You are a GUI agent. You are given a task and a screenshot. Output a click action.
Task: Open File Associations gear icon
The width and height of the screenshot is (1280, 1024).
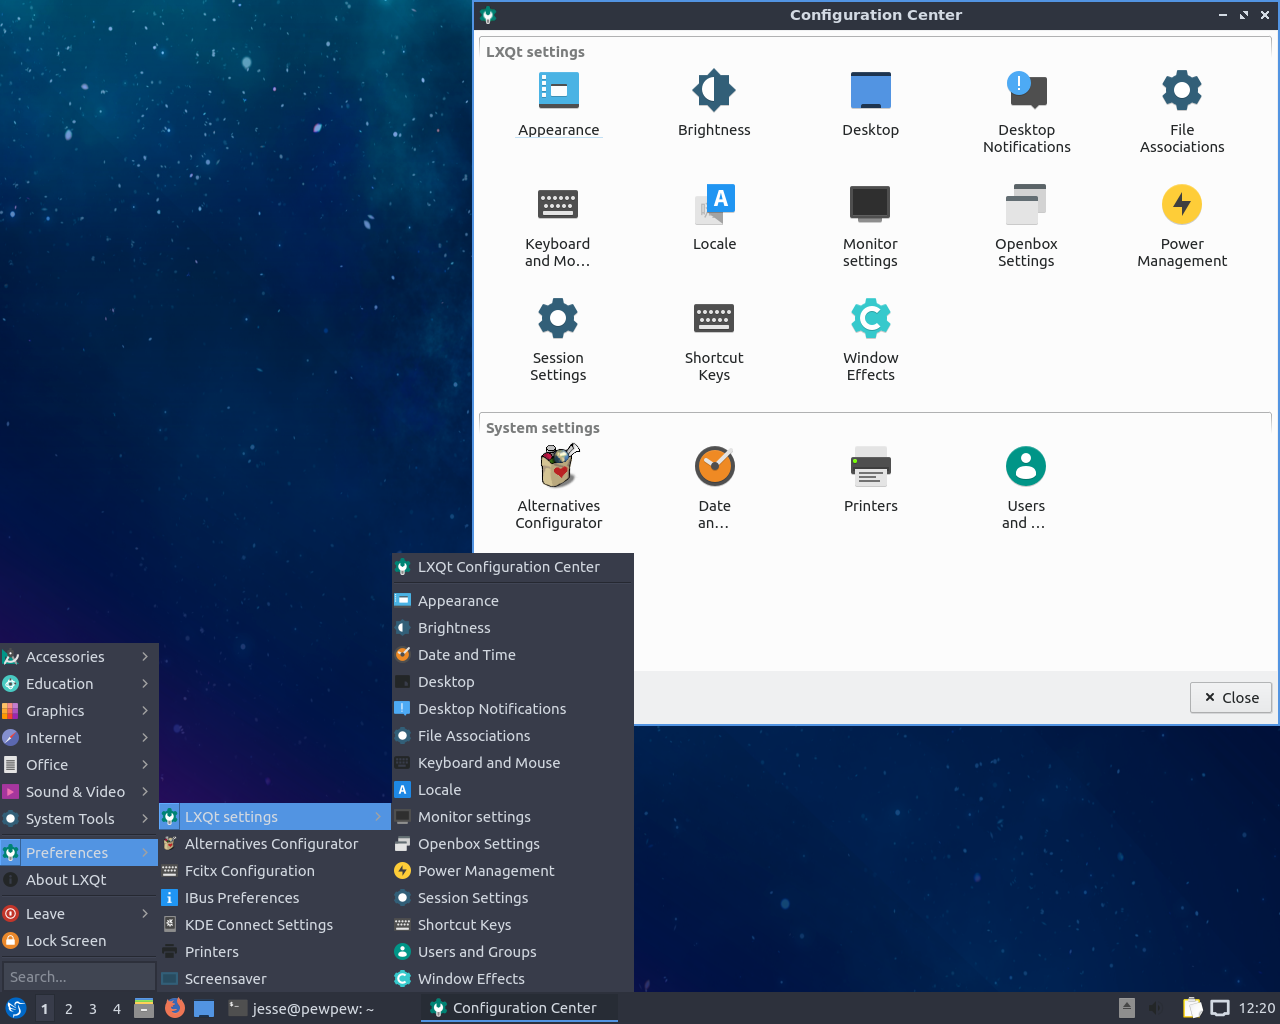tap(1182, 90)
